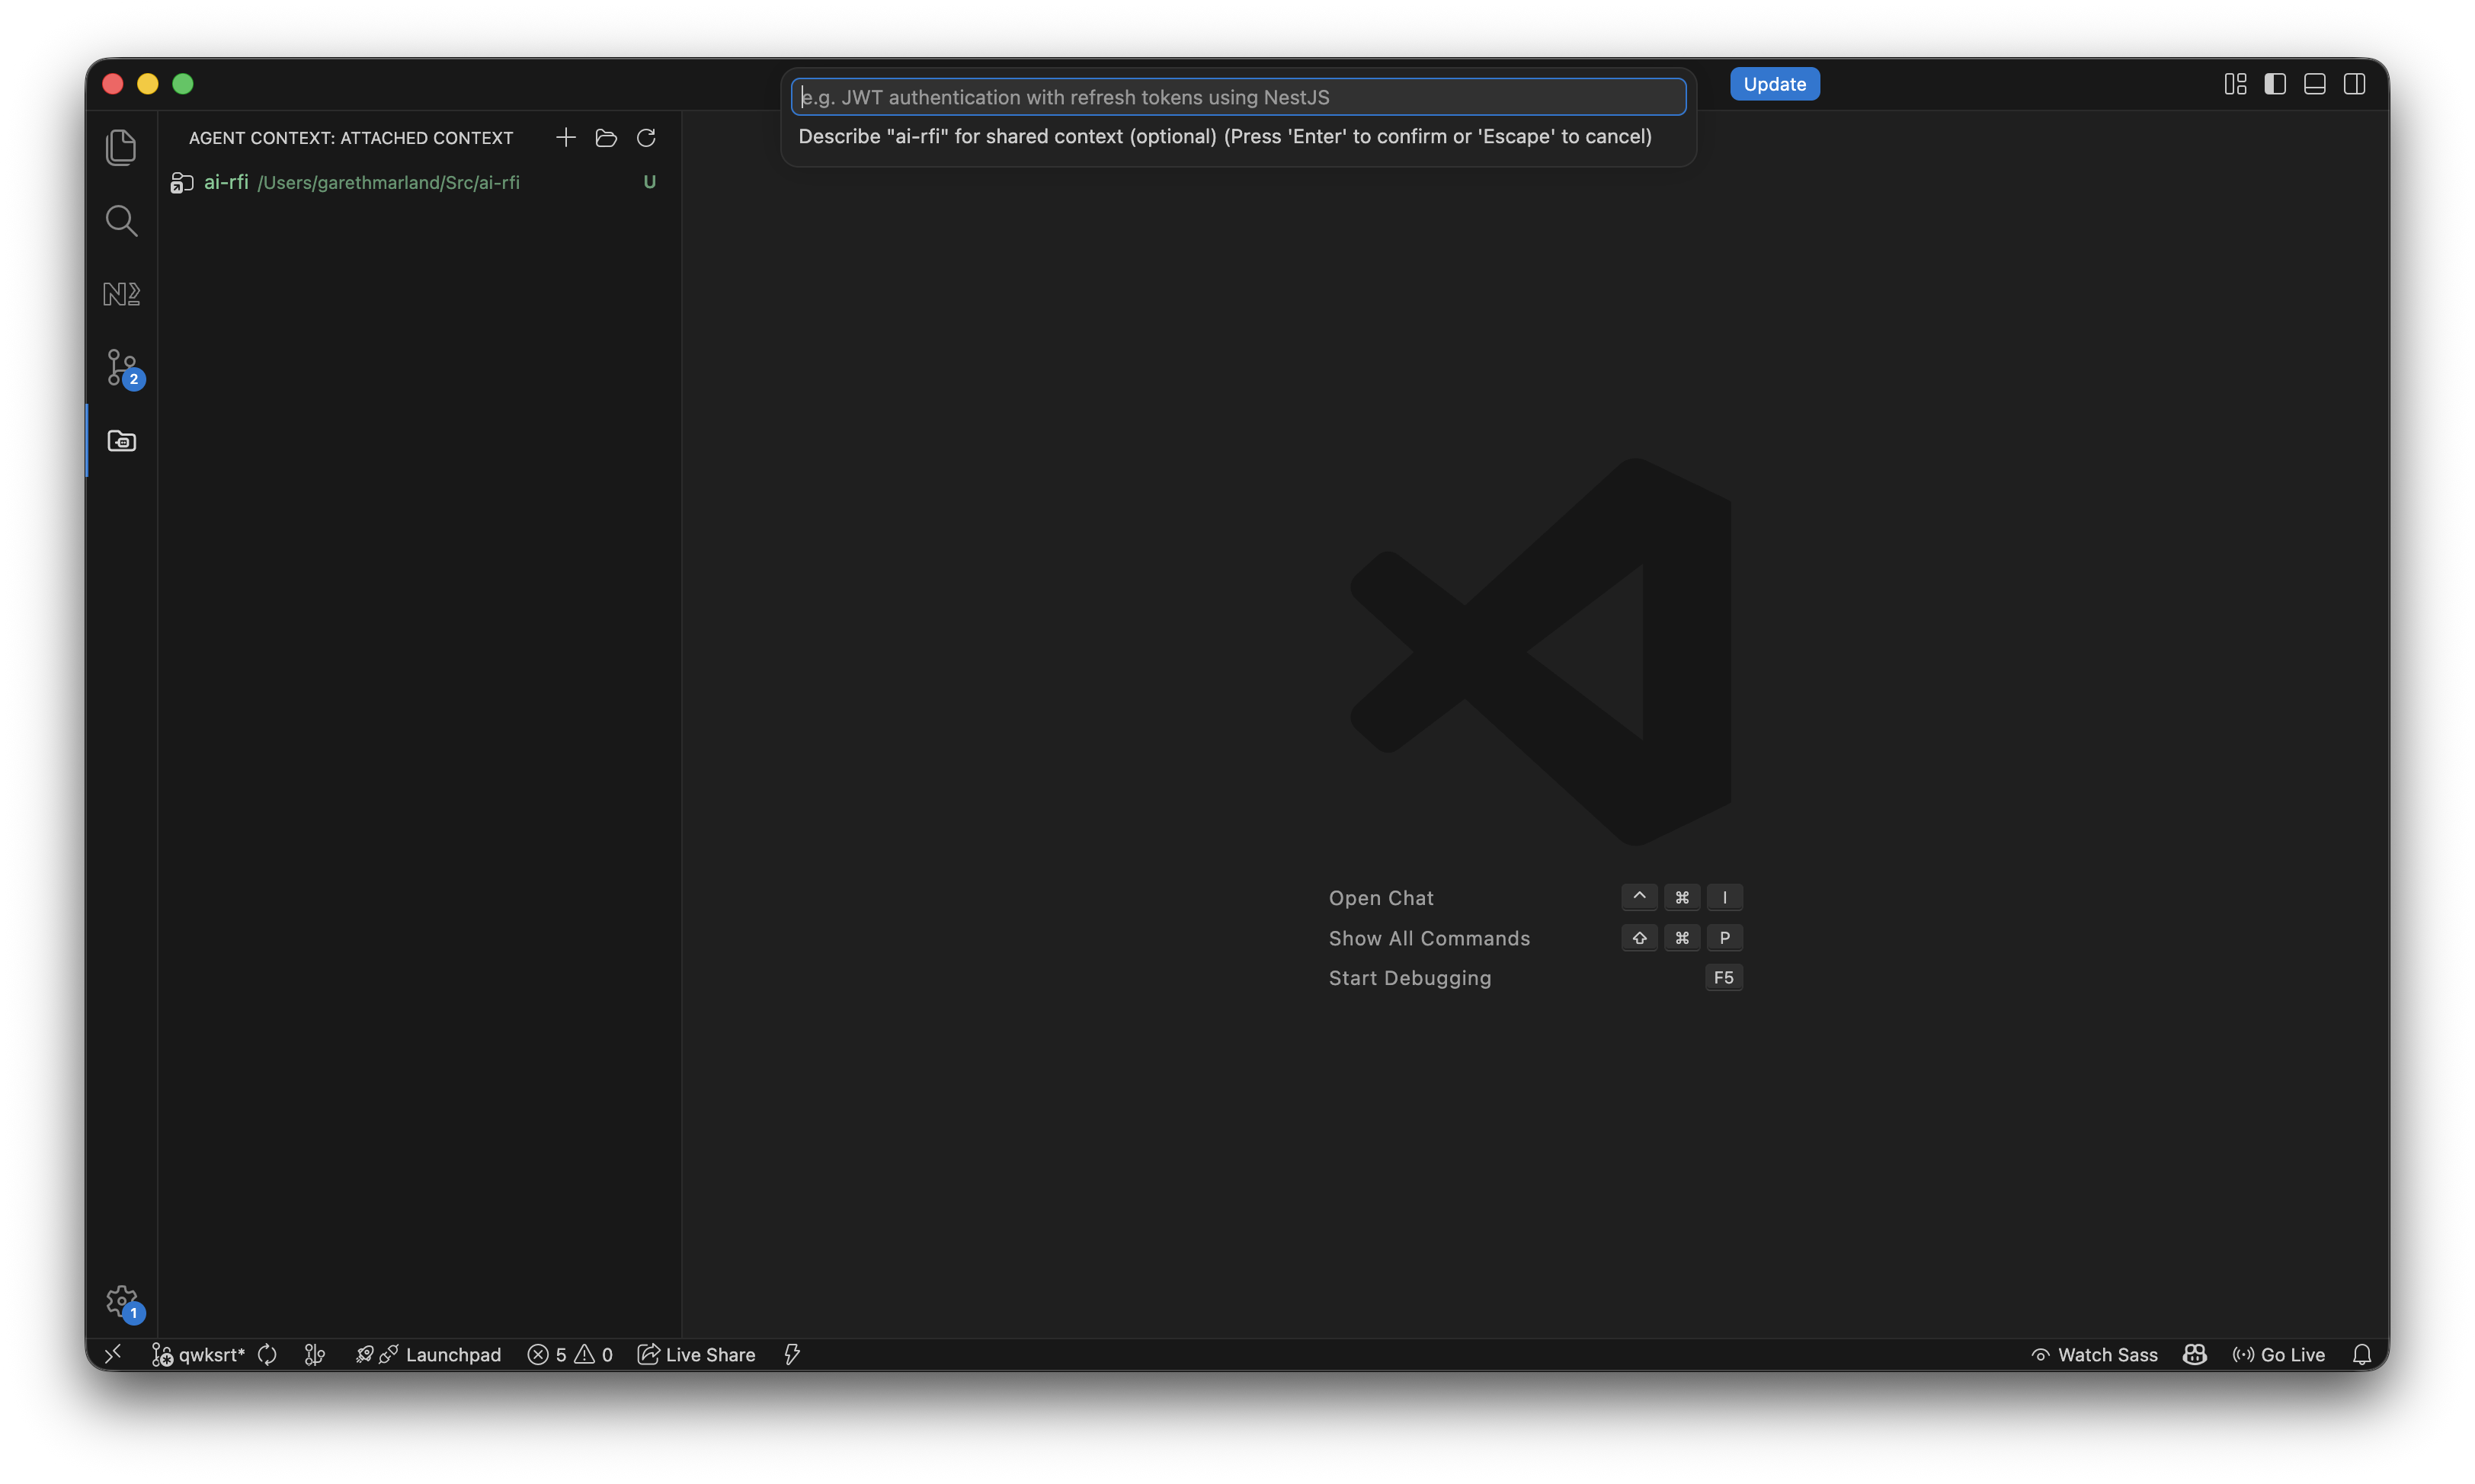Open the Search view
The width and height of the screenshot is (2475, 1484).
[121, 221]
